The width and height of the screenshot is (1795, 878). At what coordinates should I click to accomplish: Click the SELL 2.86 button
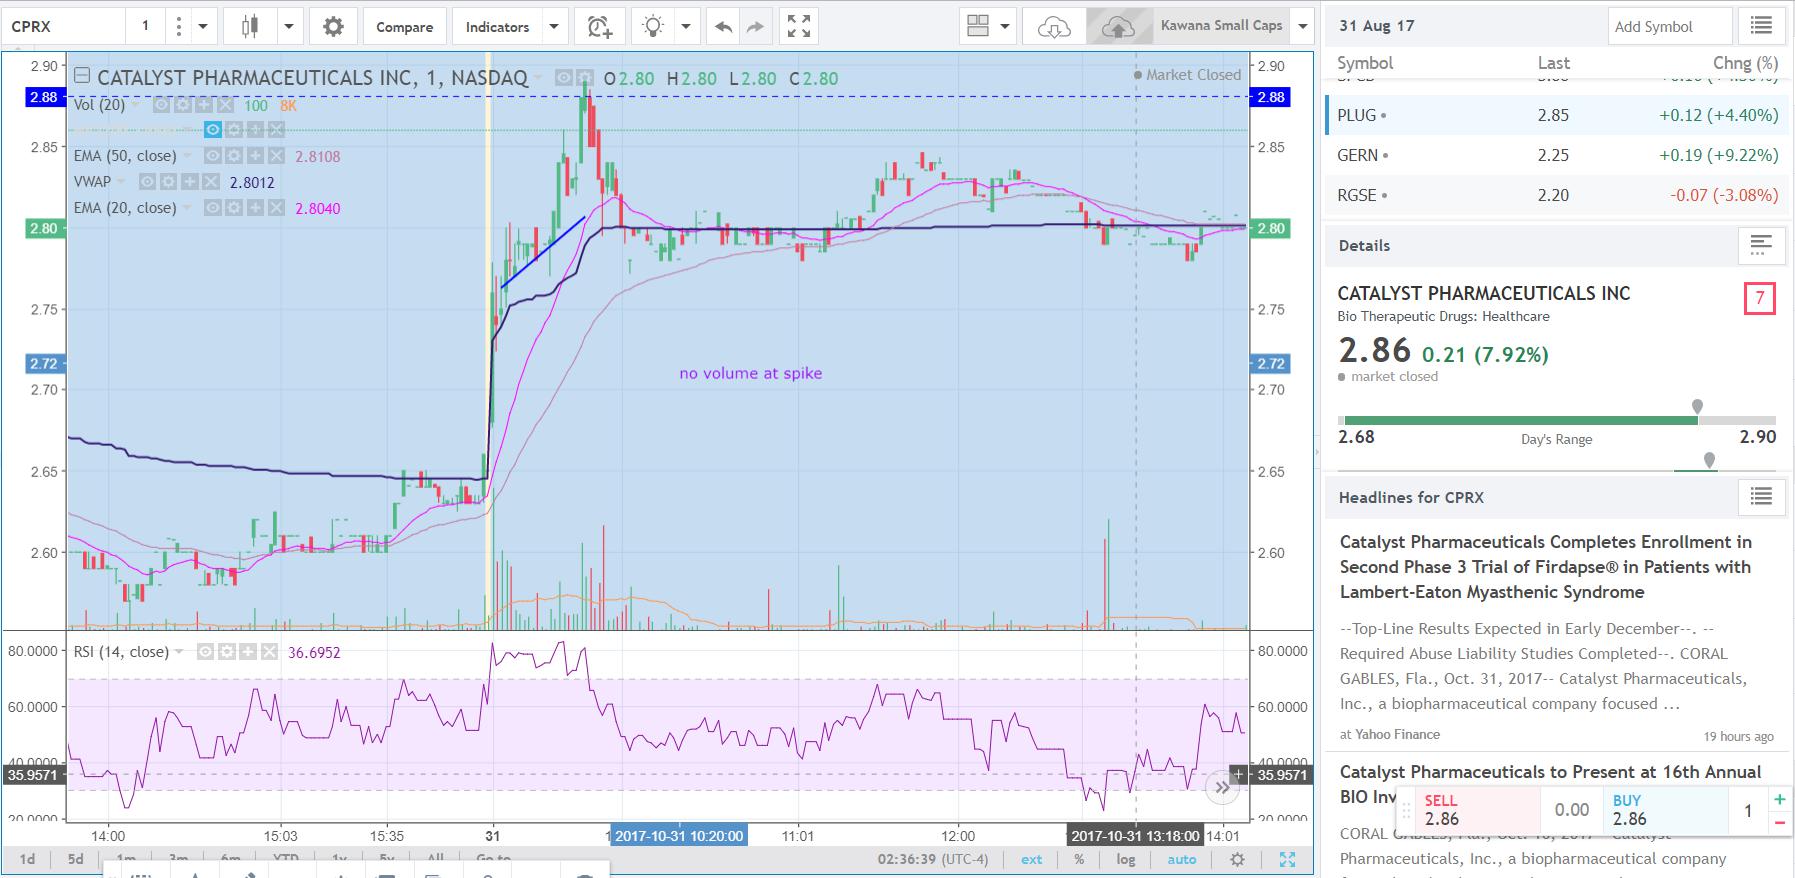pos(1476,810)
